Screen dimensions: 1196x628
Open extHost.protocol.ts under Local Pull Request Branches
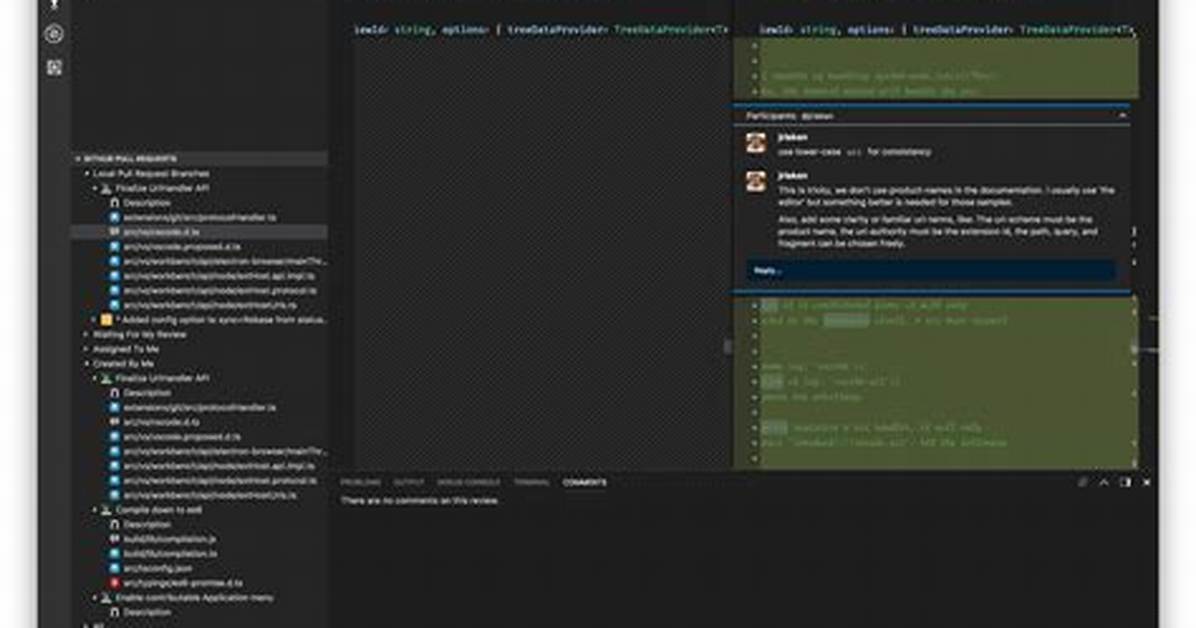pyautogui.click(x=220, y=291)
